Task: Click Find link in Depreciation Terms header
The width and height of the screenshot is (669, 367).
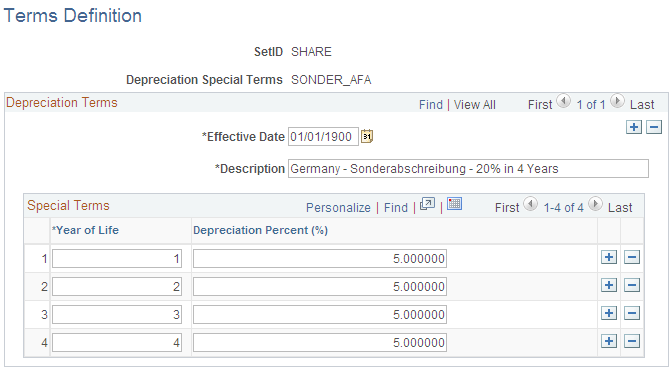Action: pos(430,105)
